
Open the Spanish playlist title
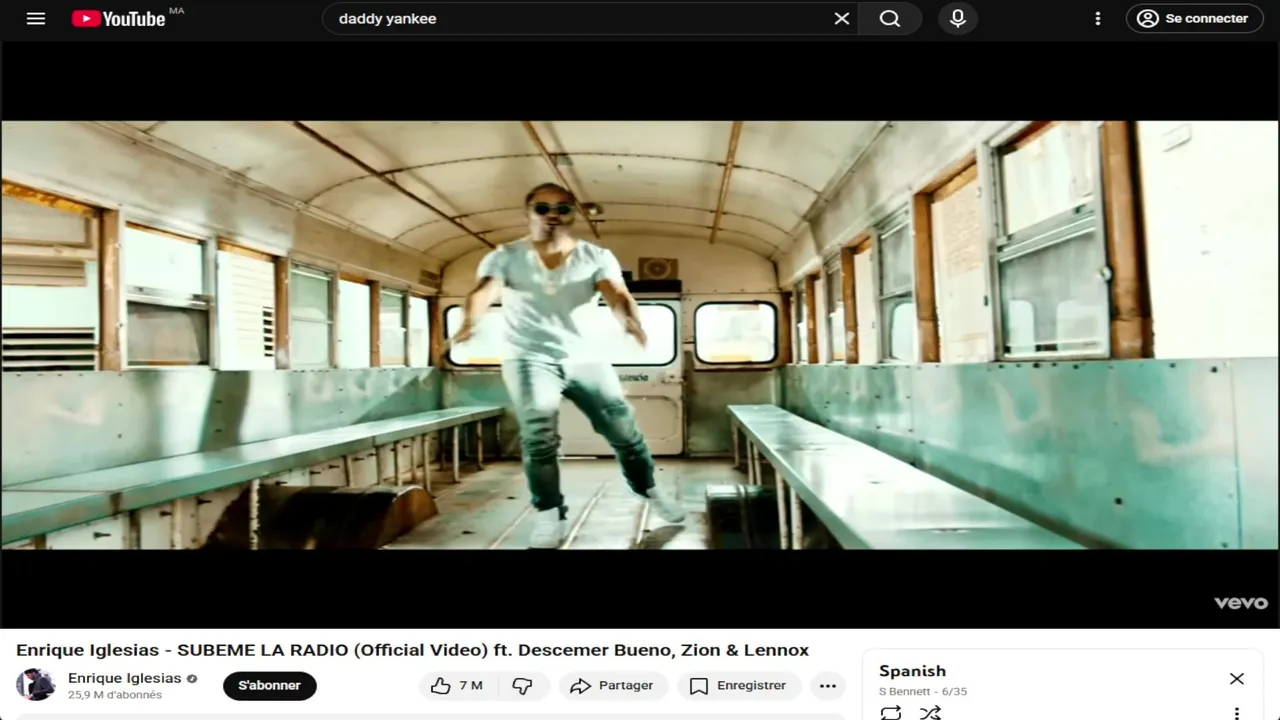(912, 671)
